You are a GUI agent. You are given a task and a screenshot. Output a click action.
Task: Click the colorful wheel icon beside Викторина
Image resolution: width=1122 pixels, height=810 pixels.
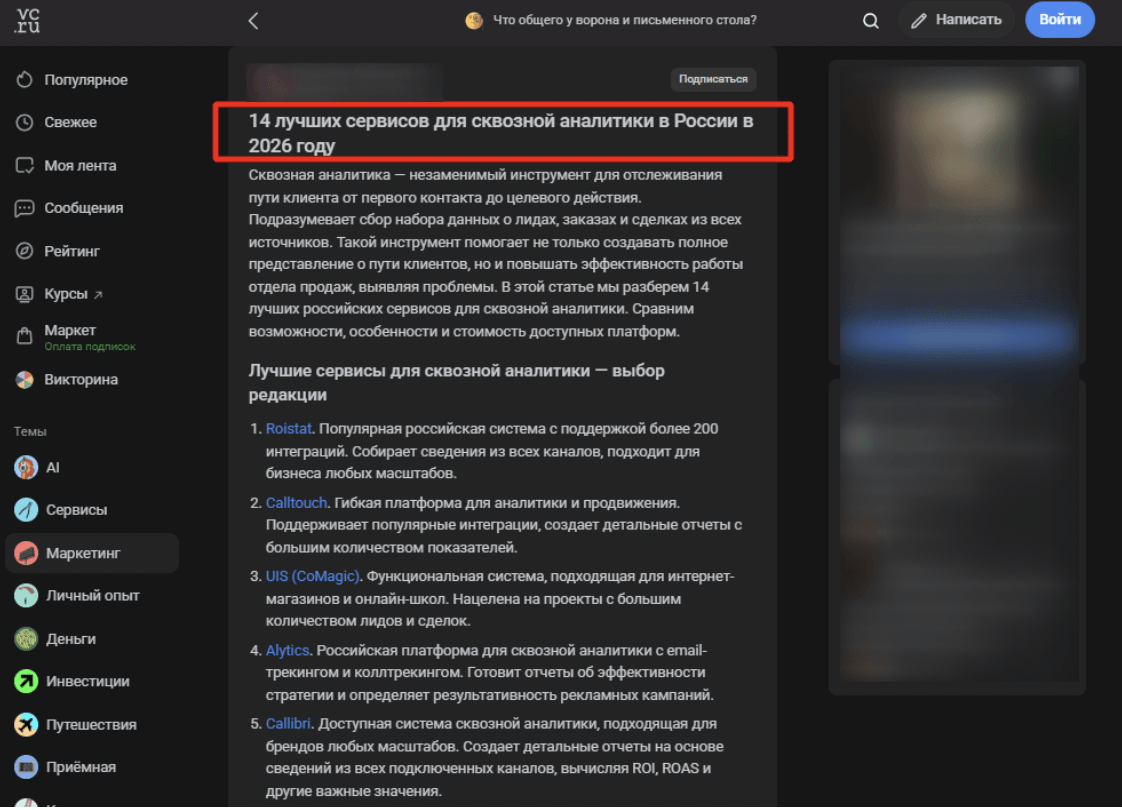[24, 380]
